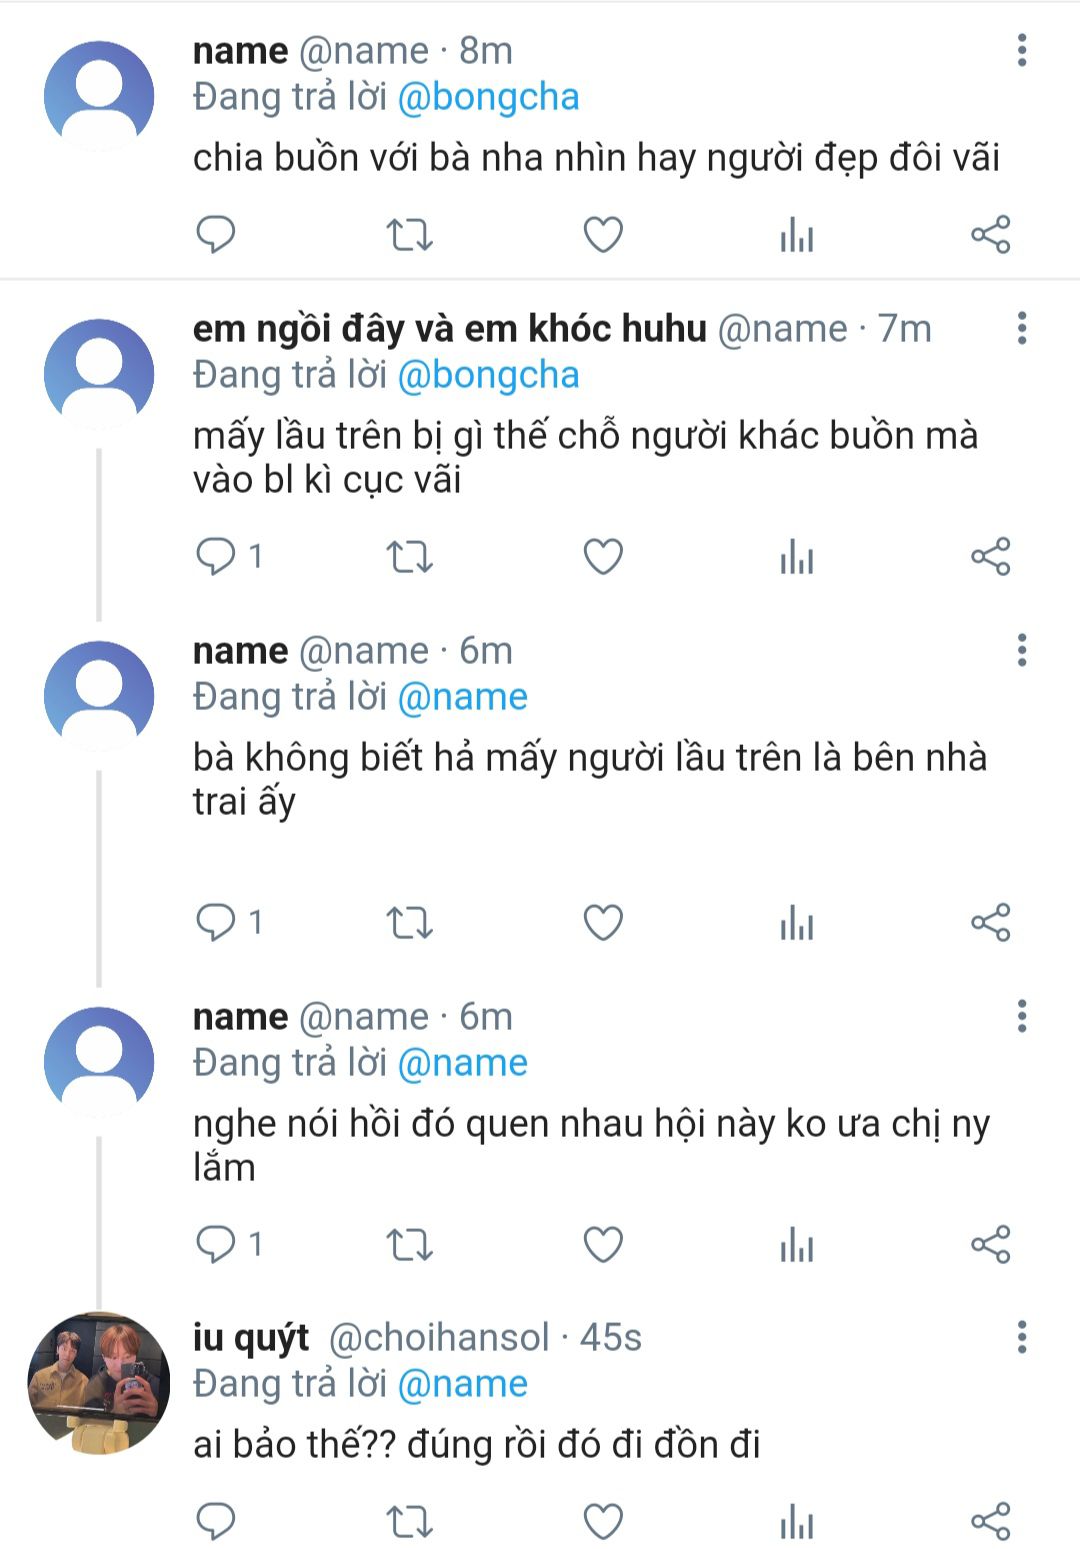Like the tweet by iu quýt
This screenshot has width=1080, height=1549.
[603, 1522]
